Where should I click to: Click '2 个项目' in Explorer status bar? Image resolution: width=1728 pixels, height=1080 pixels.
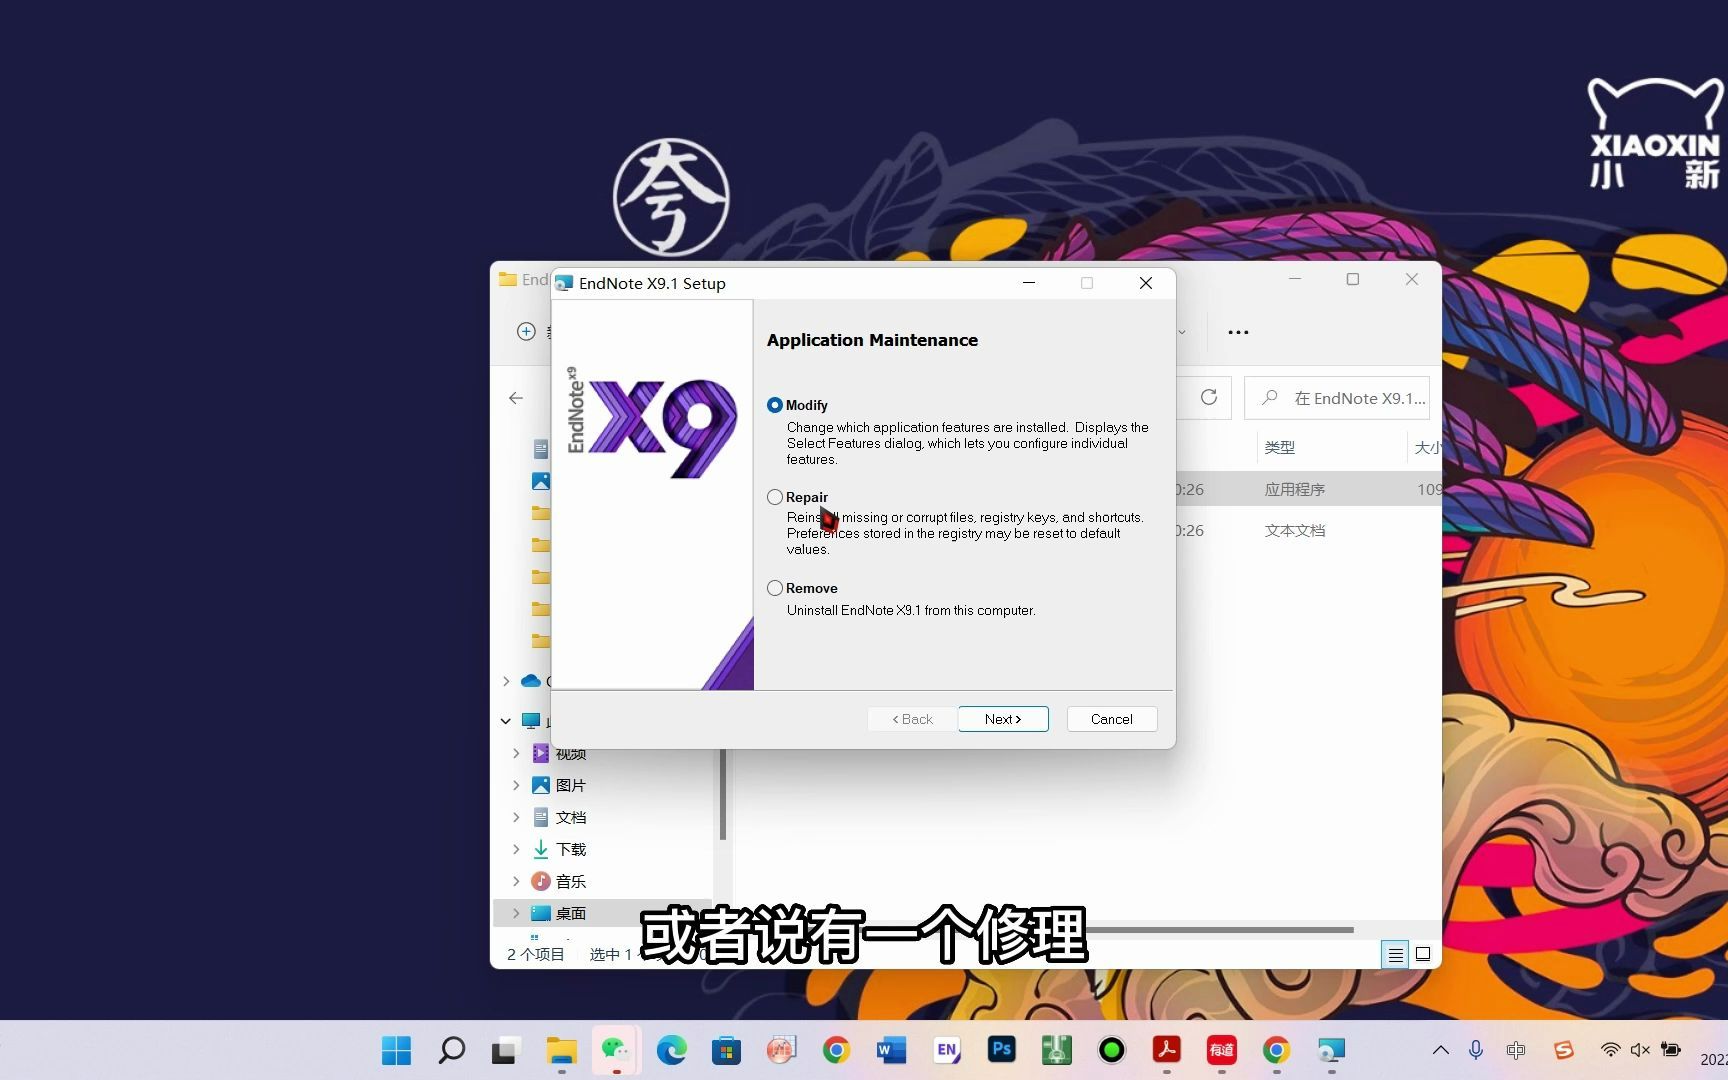(x=535, y=954)
